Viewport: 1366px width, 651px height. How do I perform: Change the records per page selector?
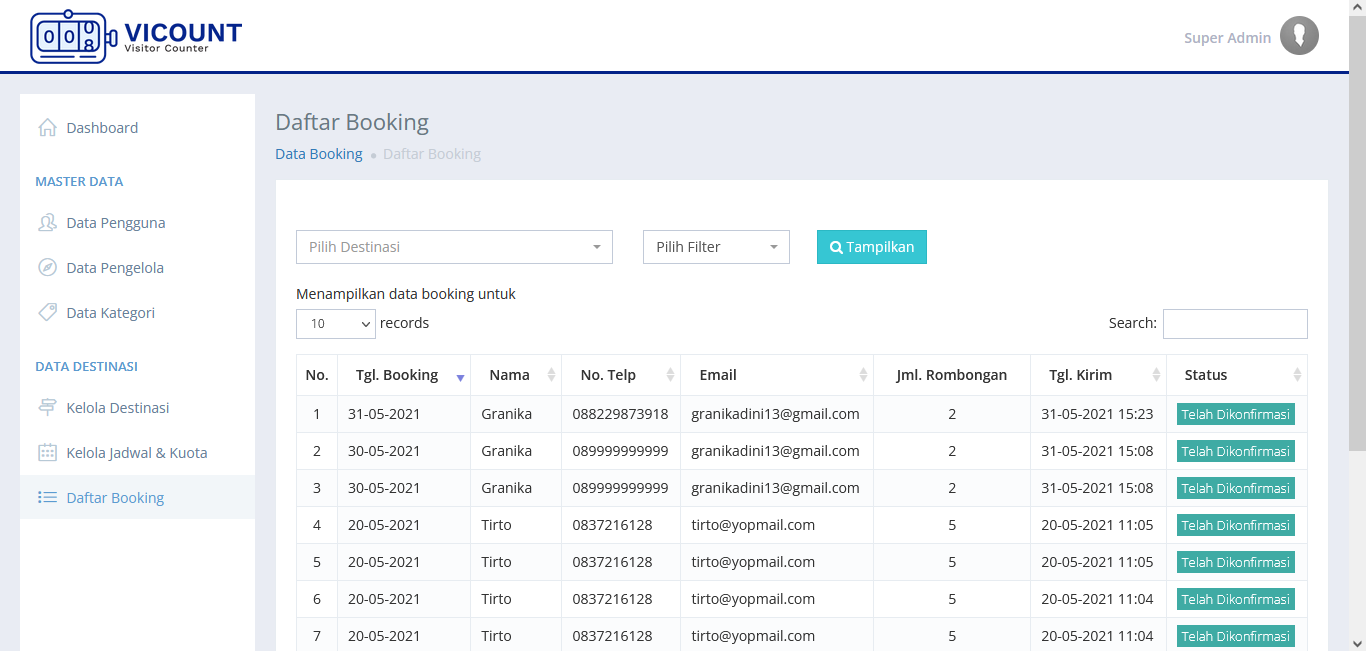click(x=336, y=324)
